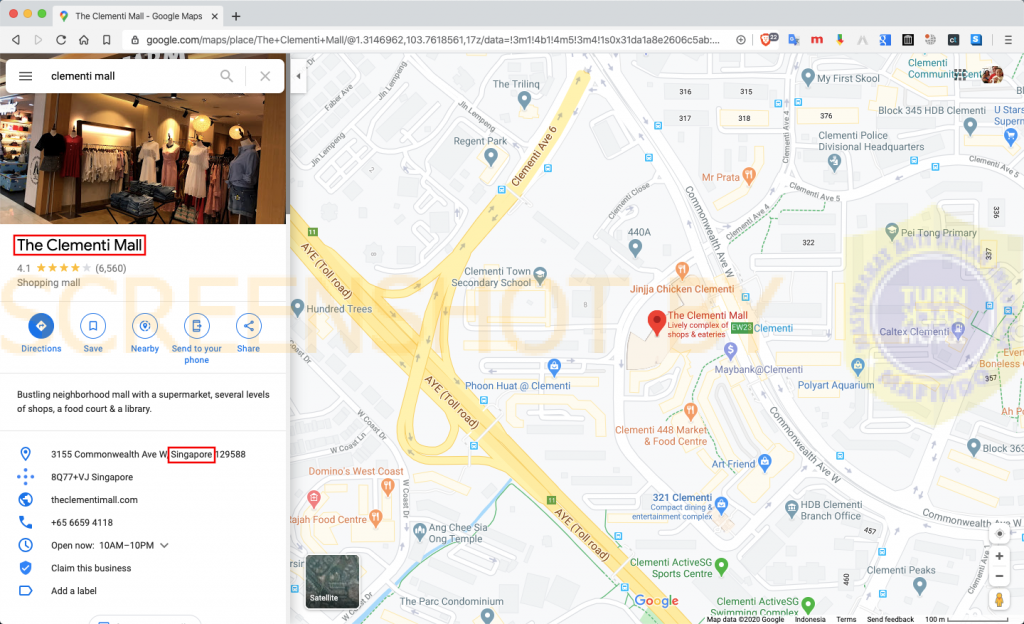Viewport: 1024px width, 624px height.
Task: Show your location on the map
Action: click(x=999, y=533)
